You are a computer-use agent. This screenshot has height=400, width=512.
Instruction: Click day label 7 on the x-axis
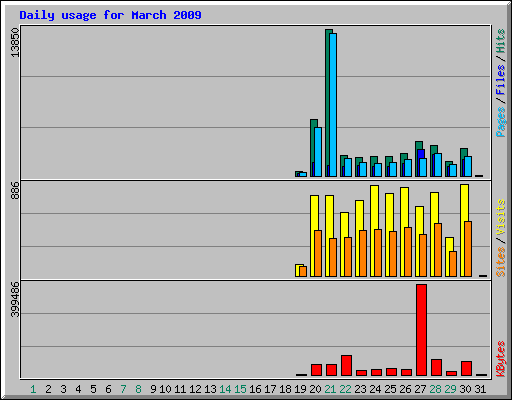click(123, 389)
